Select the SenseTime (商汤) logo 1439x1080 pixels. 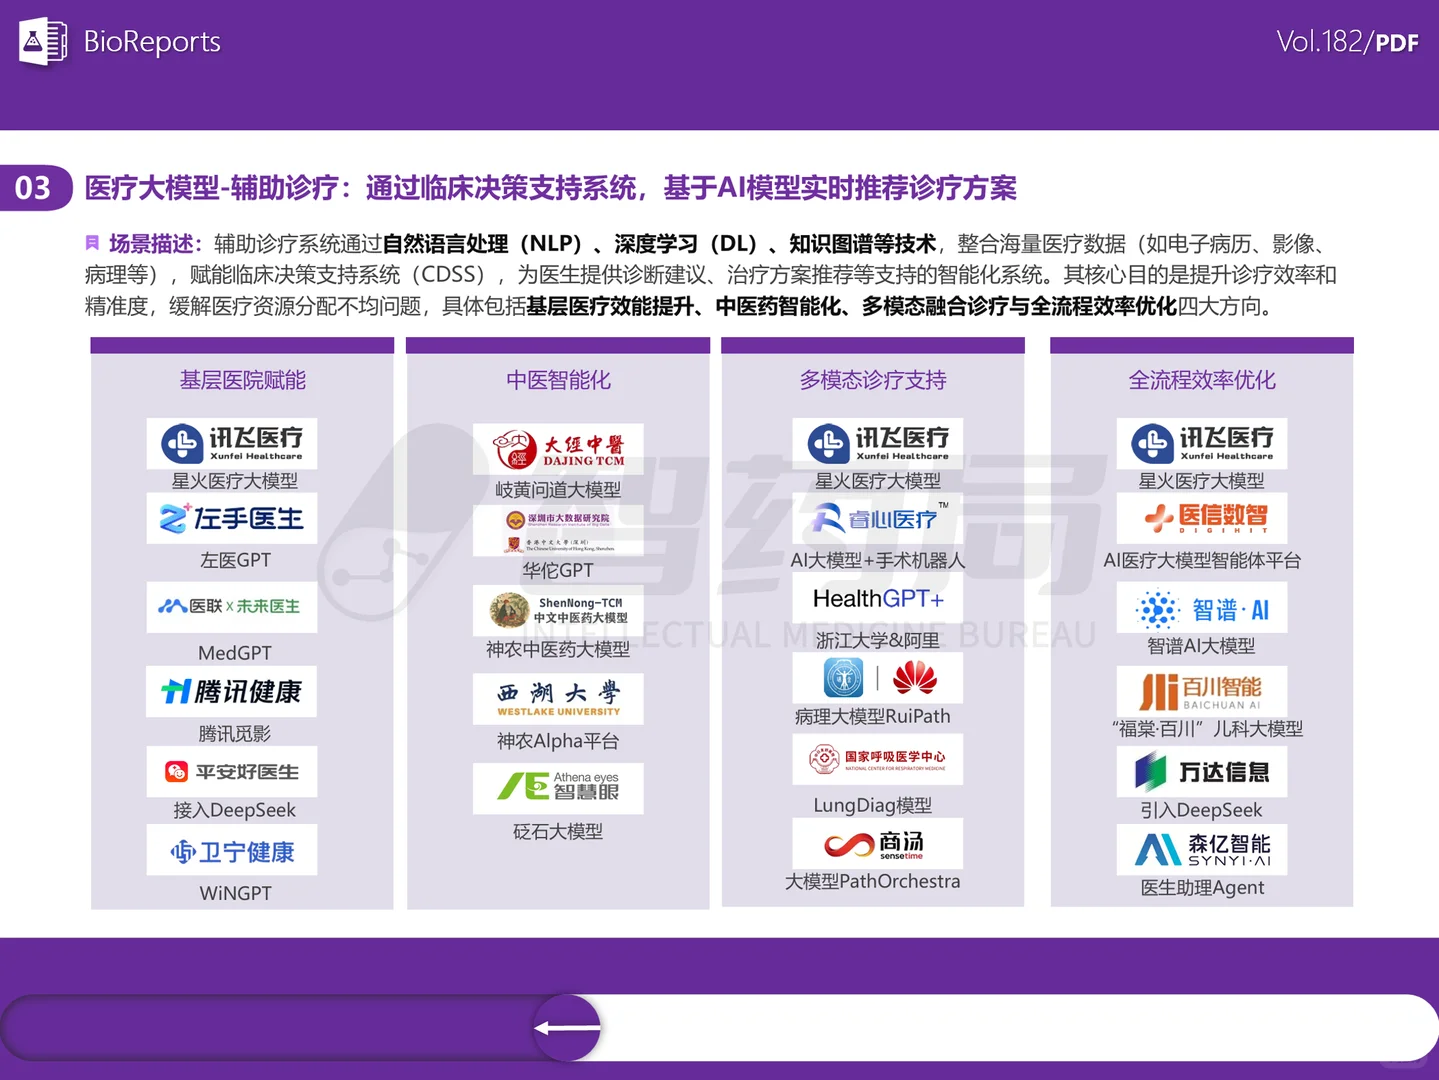point(876,845)
